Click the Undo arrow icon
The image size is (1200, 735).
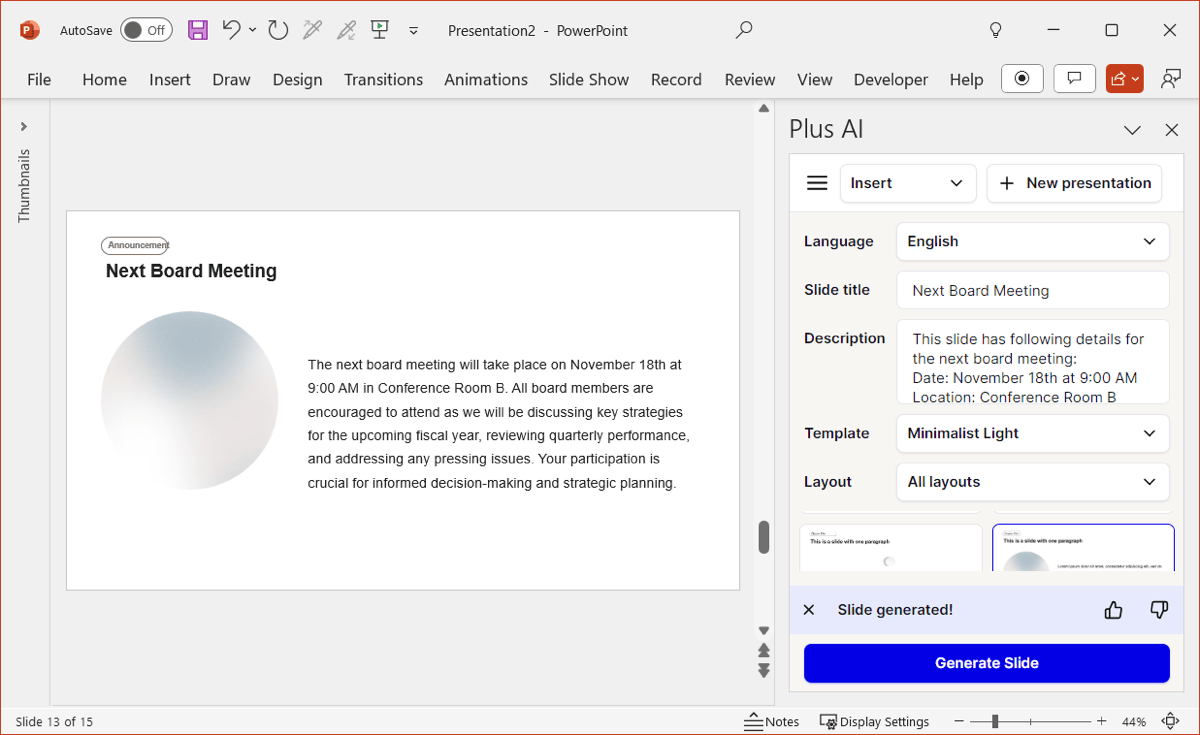[231, 30]
